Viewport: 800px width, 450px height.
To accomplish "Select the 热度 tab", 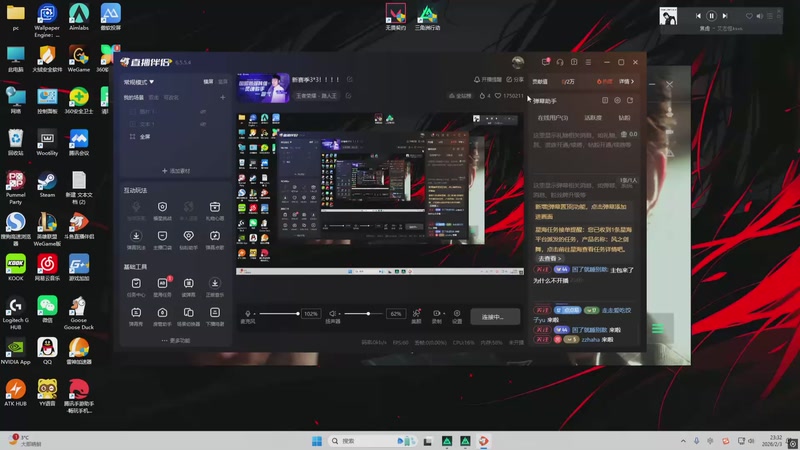I will (x=605, y=82).
